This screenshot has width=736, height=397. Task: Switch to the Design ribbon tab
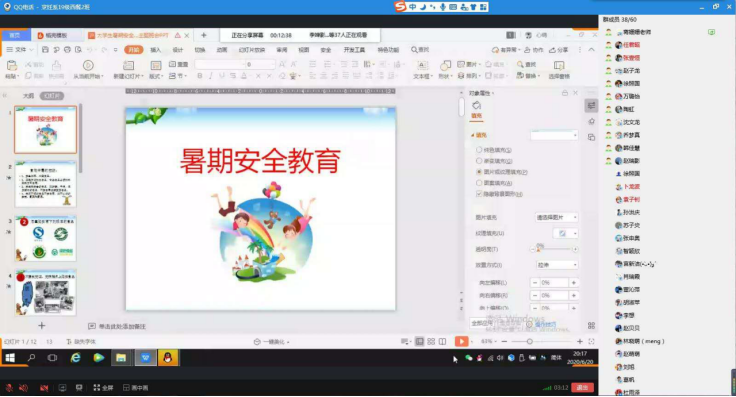pos(177,50)
